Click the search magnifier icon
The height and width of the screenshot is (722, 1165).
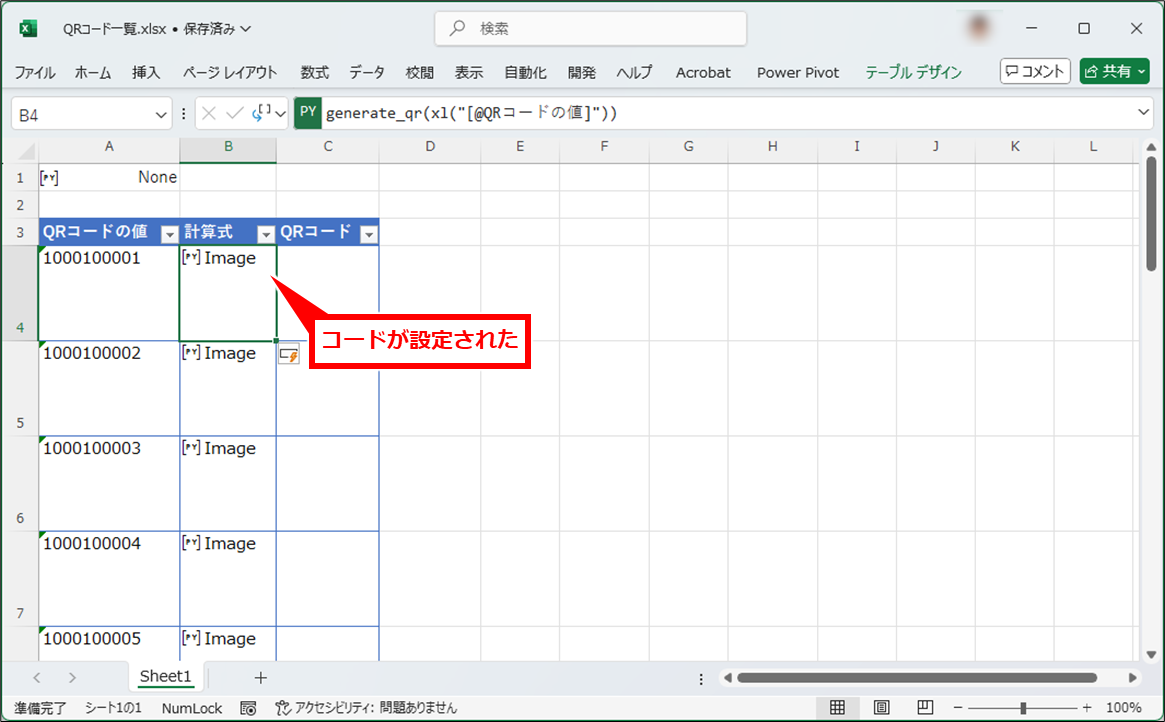pyautogui.click(x=458, y=28)
